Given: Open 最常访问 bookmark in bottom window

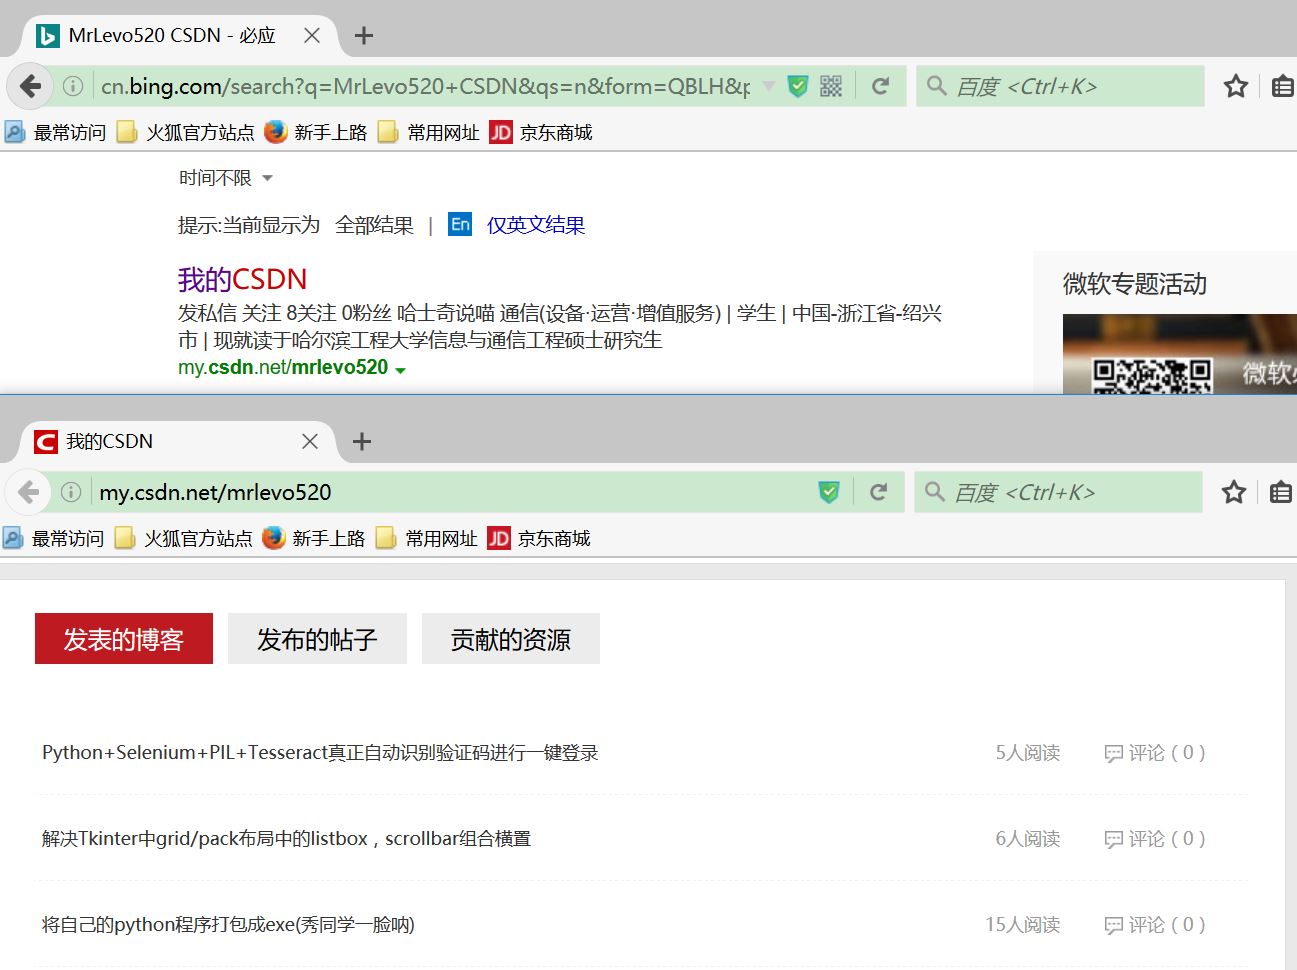Looking at the screenshot, I should tap(53, 538).
